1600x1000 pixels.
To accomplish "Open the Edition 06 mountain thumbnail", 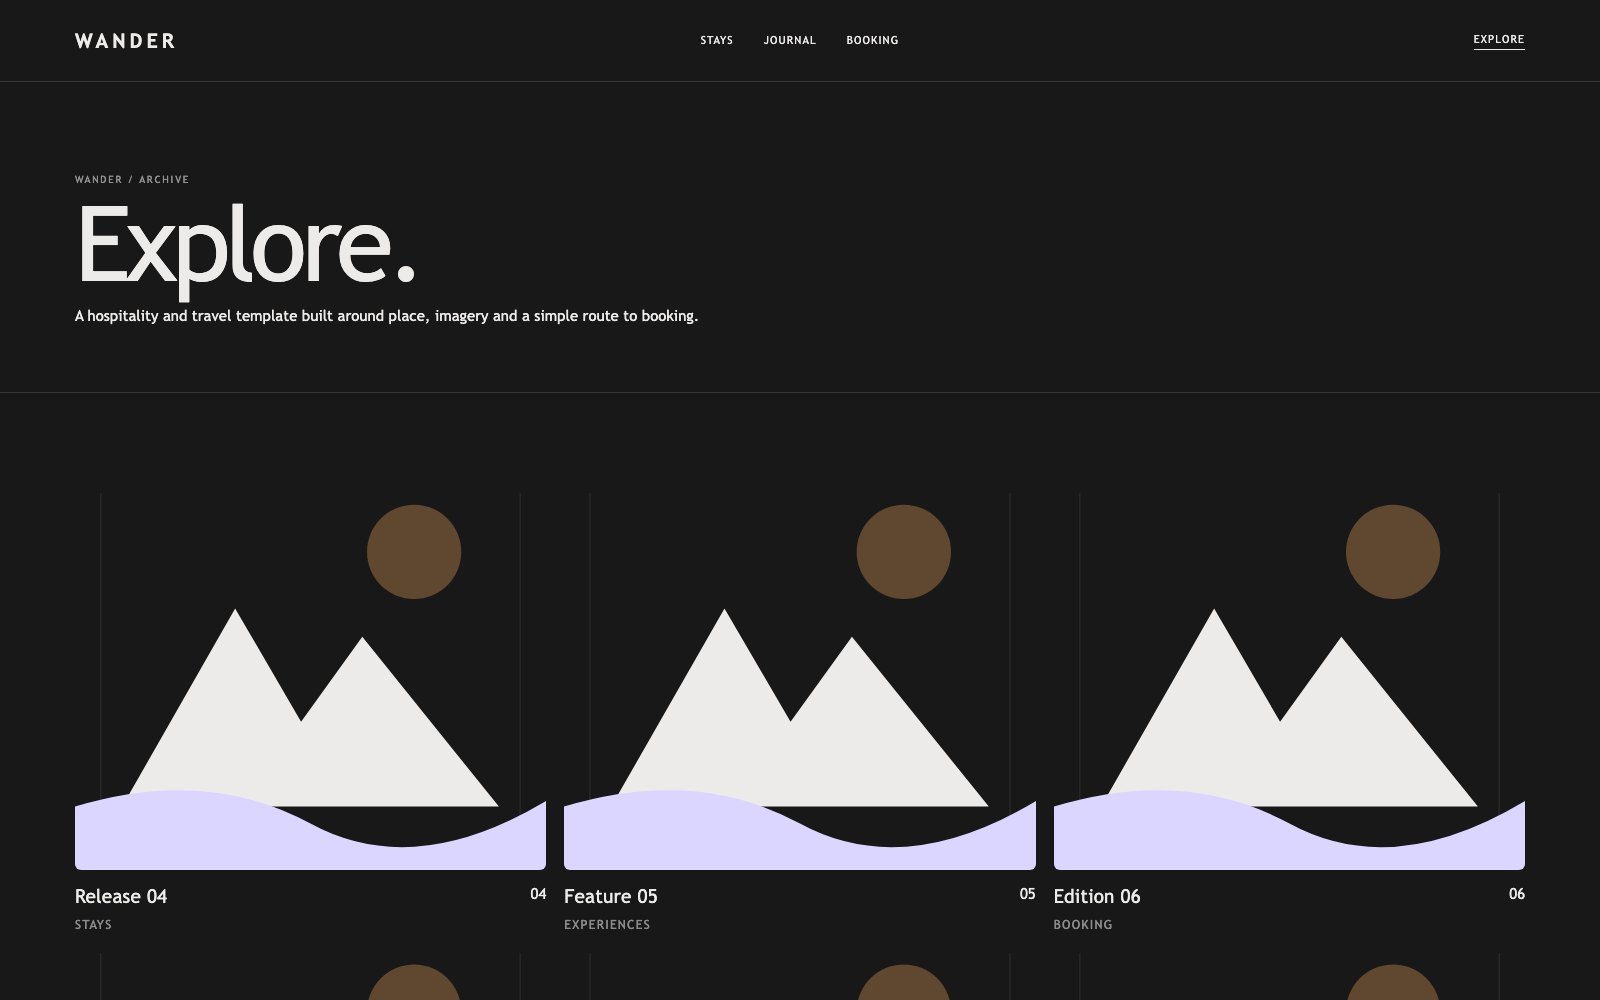I will tap(1289, 681).
